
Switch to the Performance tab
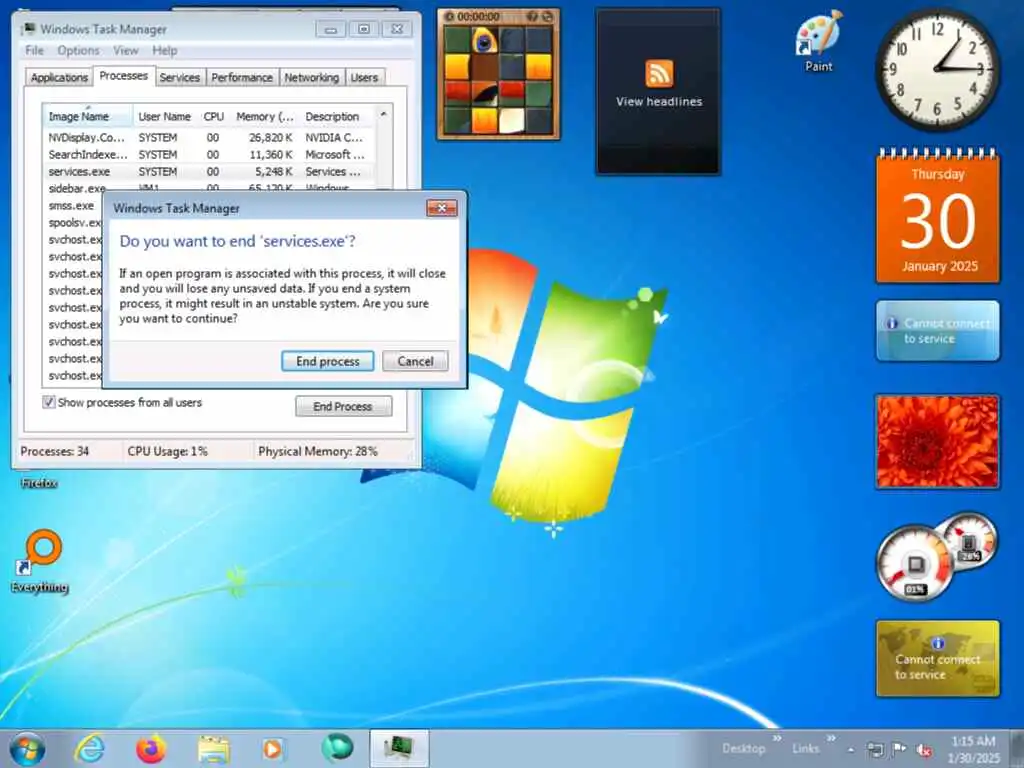tap(242, 77)
